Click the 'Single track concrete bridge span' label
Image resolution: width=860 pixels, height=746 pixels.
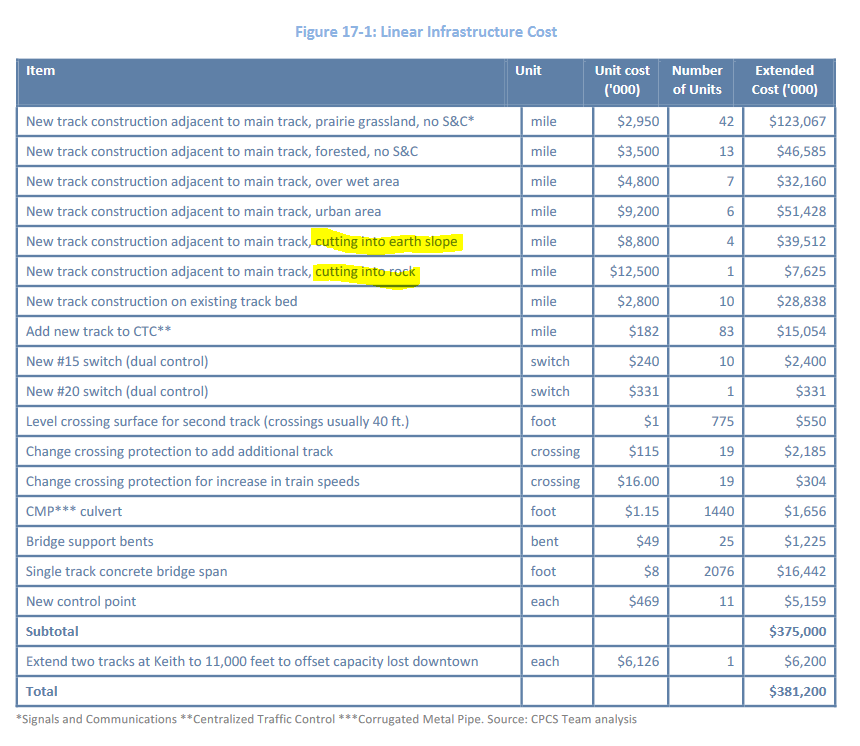coord(126,571)
